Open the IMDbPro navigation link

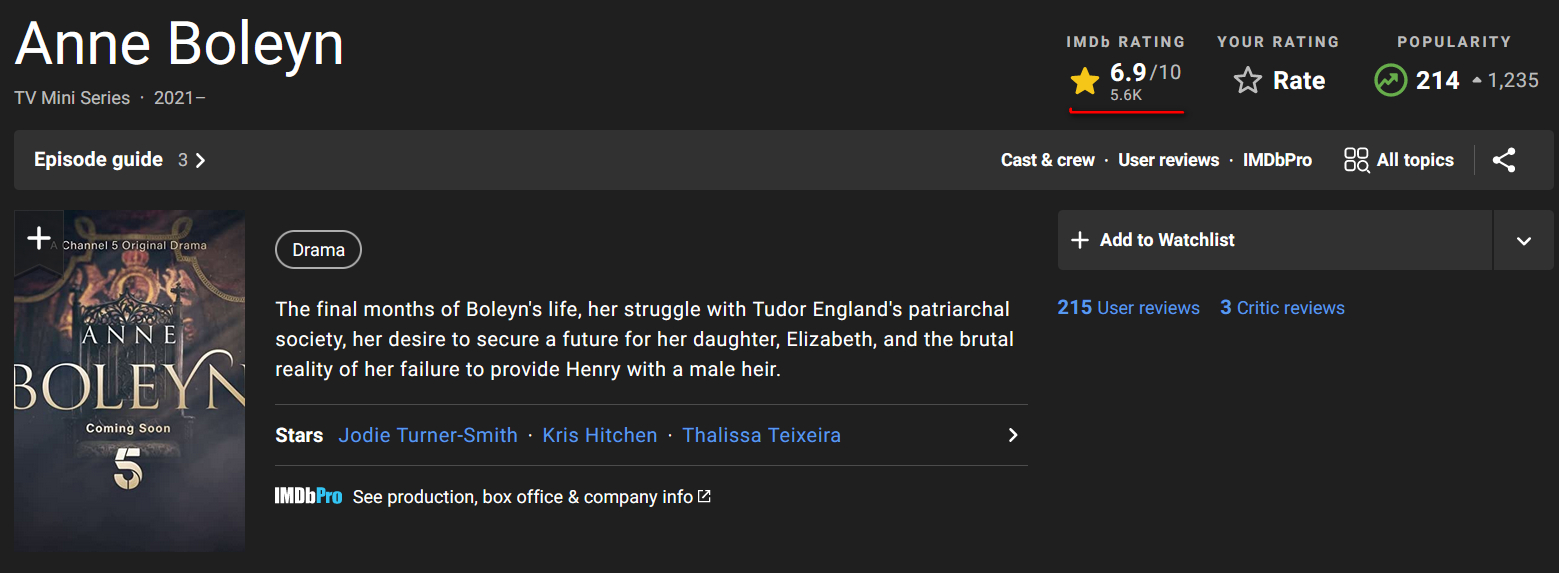click(x=1277, y=160)
